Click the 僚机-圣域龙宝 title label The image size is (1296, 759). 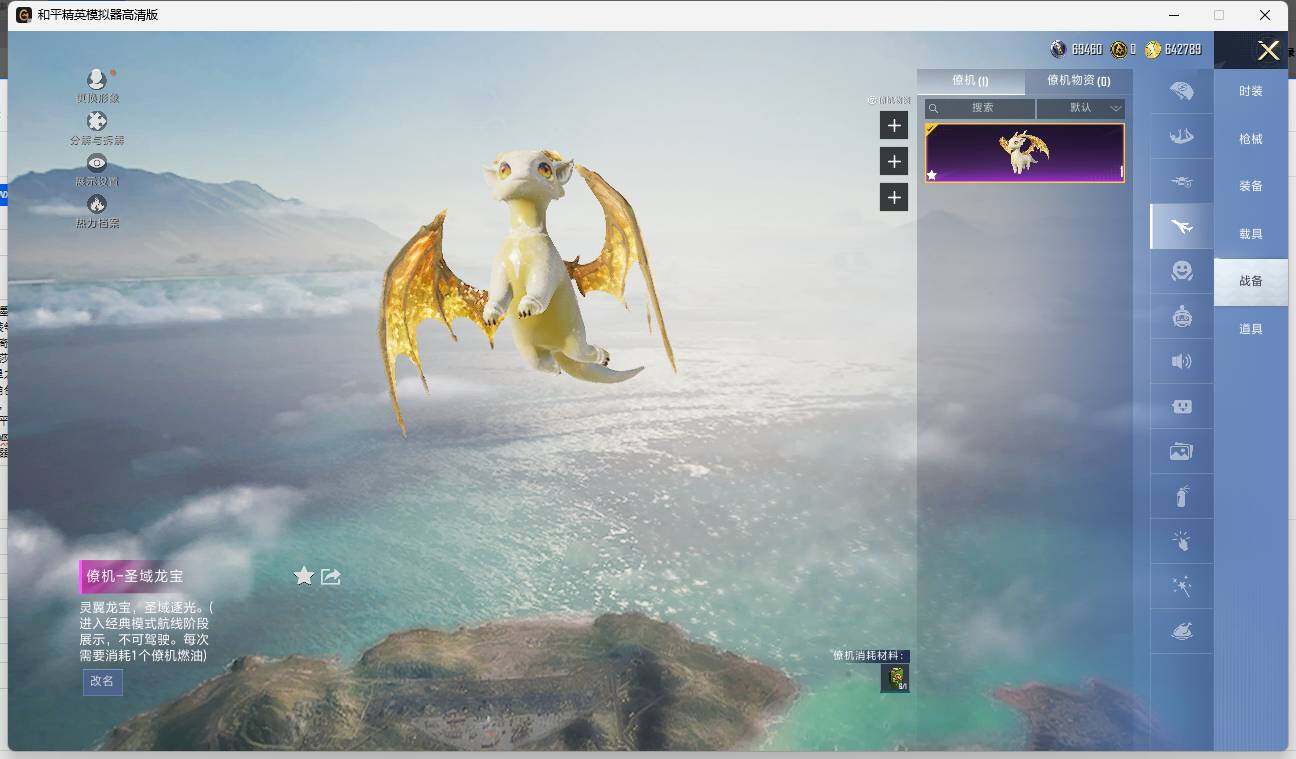135,576
